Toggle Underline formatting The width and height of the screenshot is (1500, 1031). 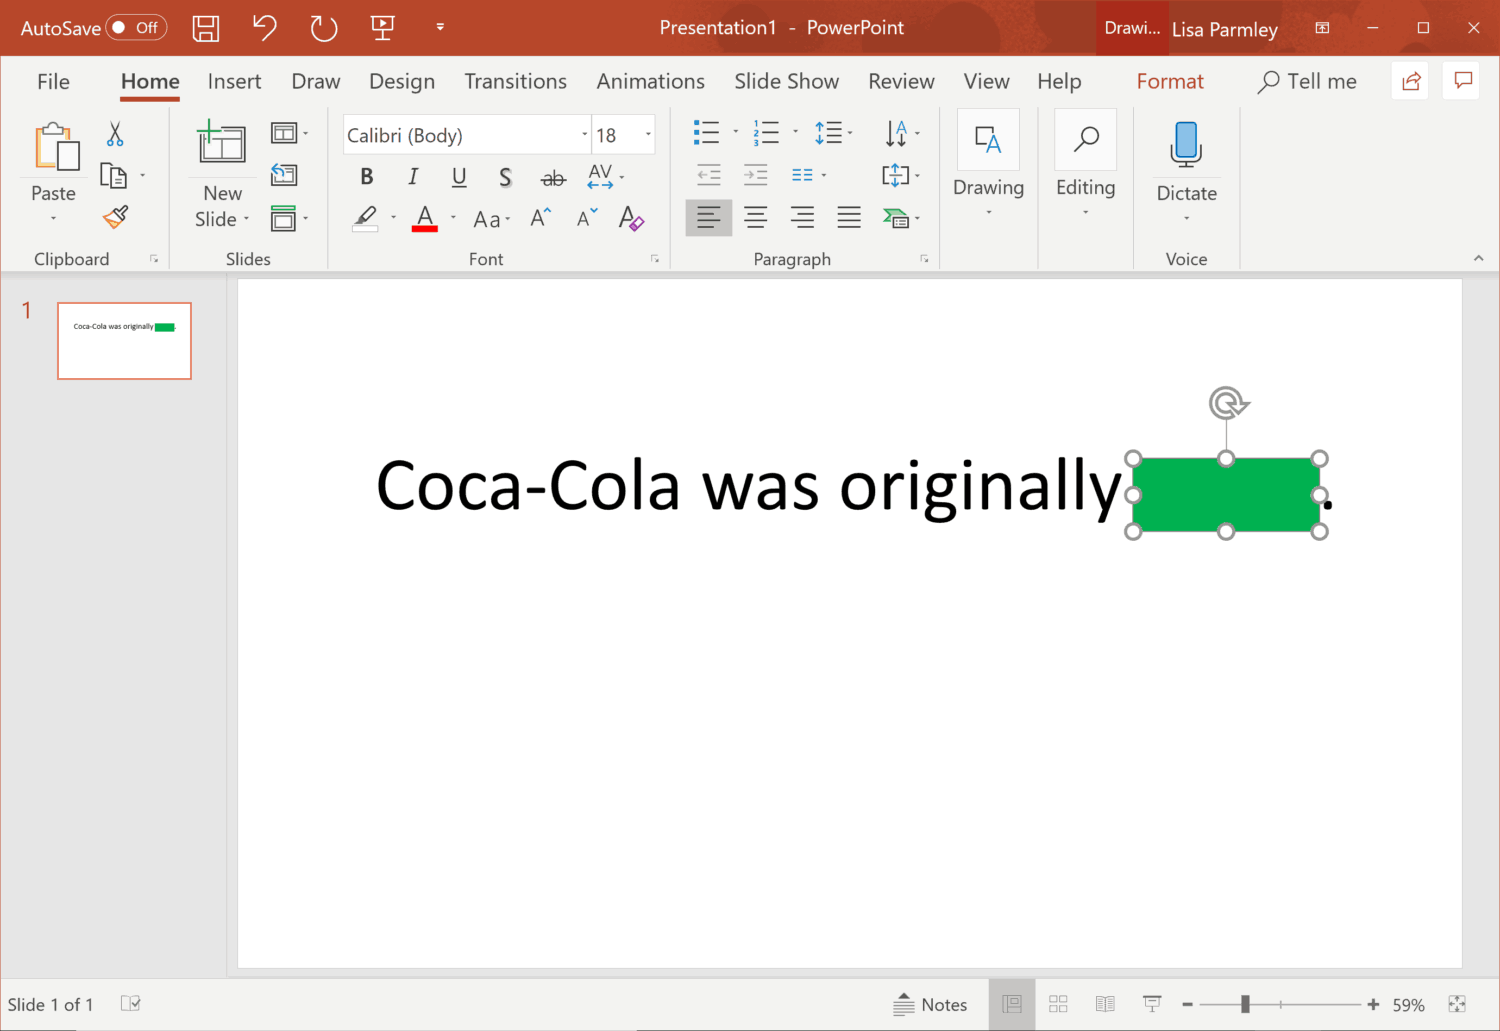point(459,177)
